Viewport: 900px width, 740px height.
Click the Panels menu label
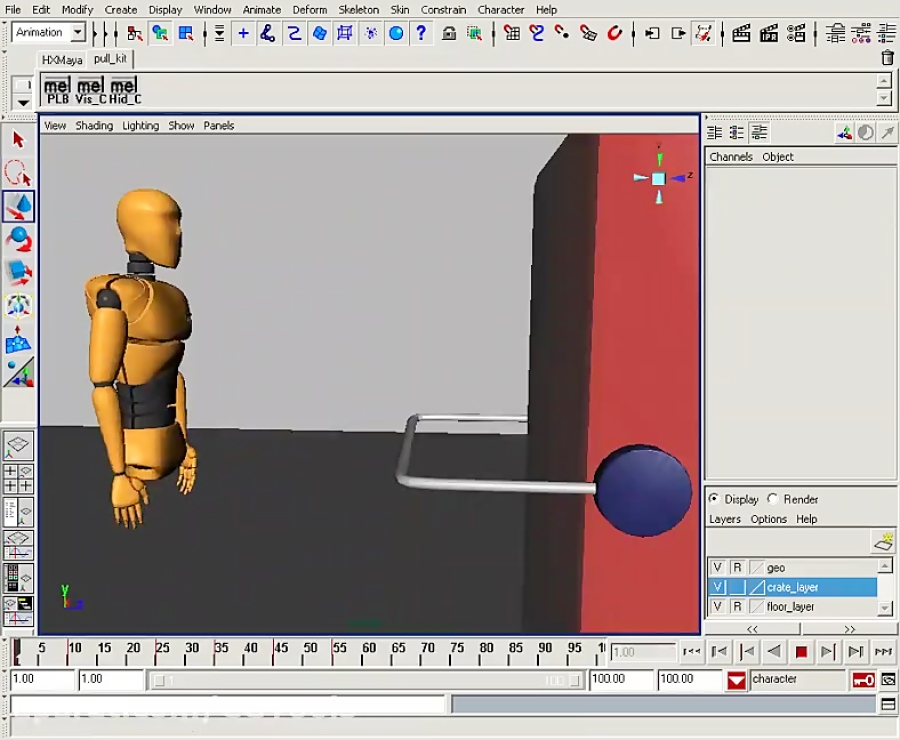(218, 125)
